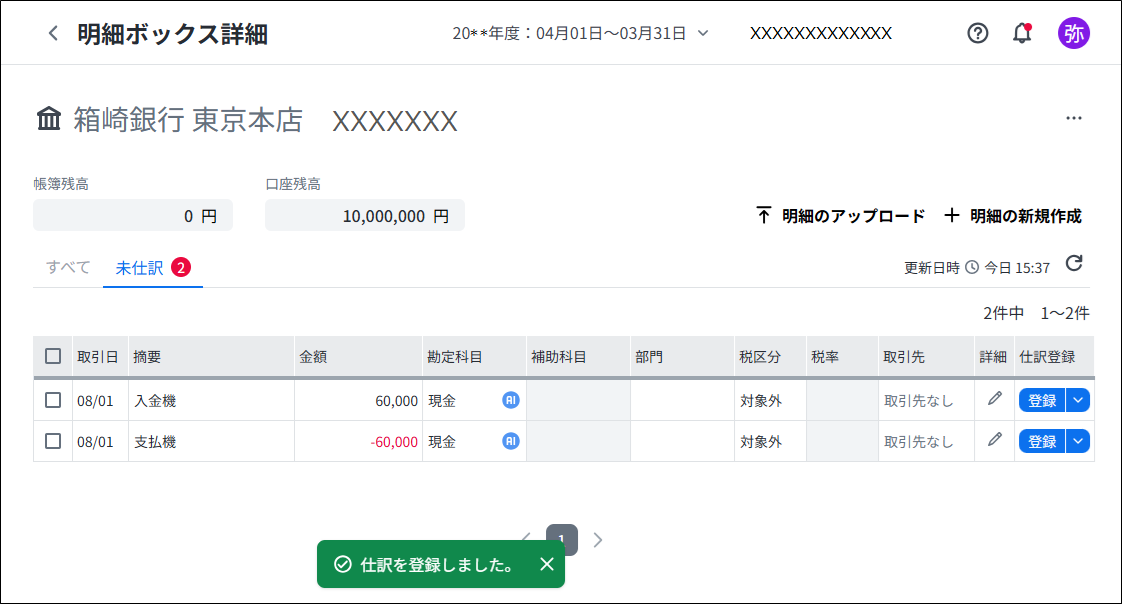1122x604 pixels.
Task: Select the 未仕訳 tab
Action: coord(152,268)
